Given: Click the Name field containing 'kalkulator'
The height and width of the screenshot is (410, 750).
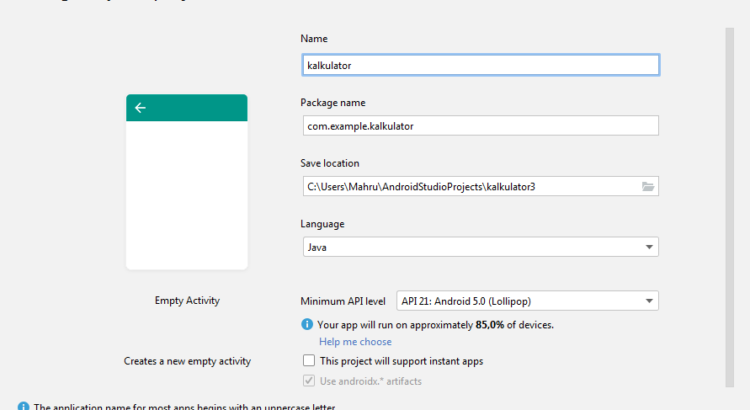Looking at the screenshot, I should pos(479,65).
